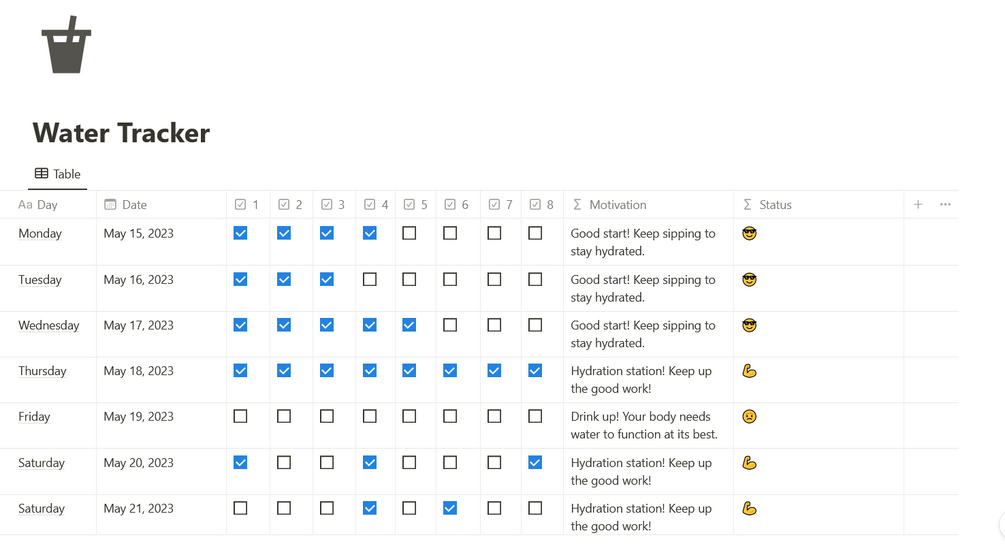Click the table icon in Table tab
The height and width of the screenshot is (546, 1005).
click(41, 174)
